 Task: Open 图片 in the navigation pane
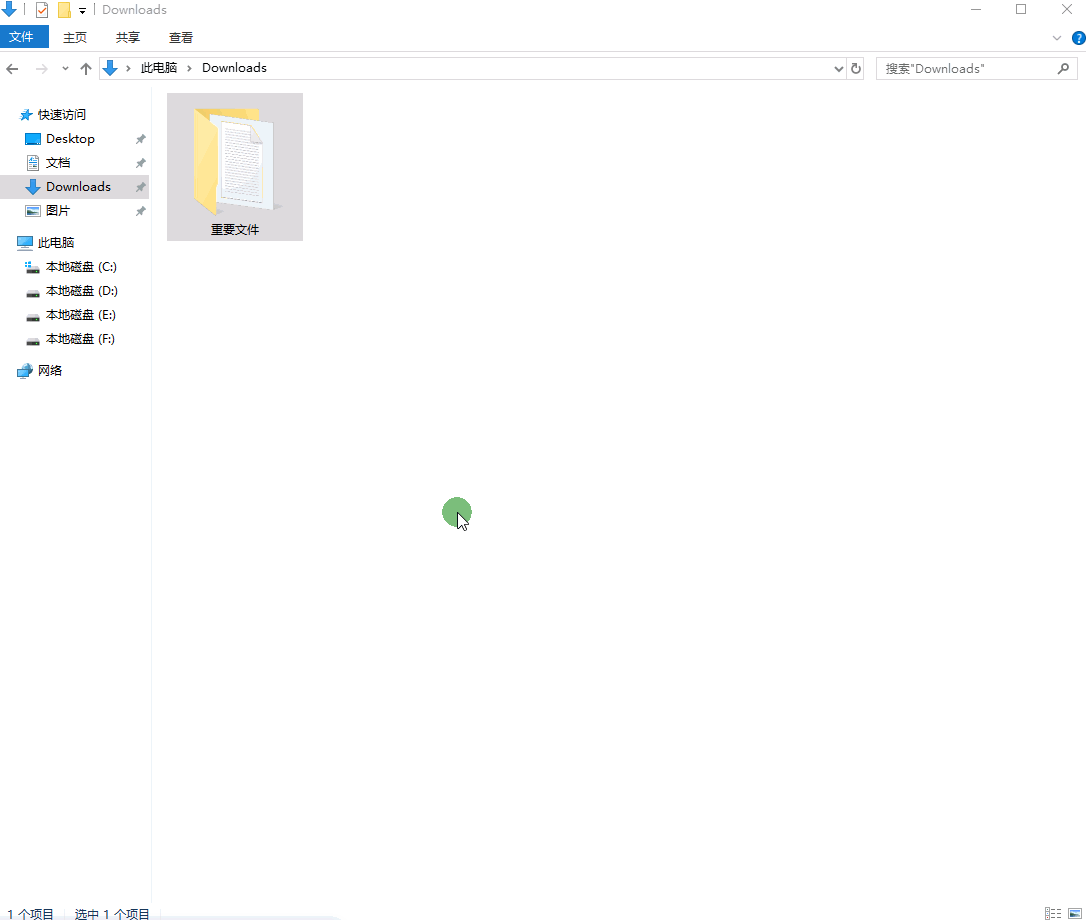tap(58, 211)
